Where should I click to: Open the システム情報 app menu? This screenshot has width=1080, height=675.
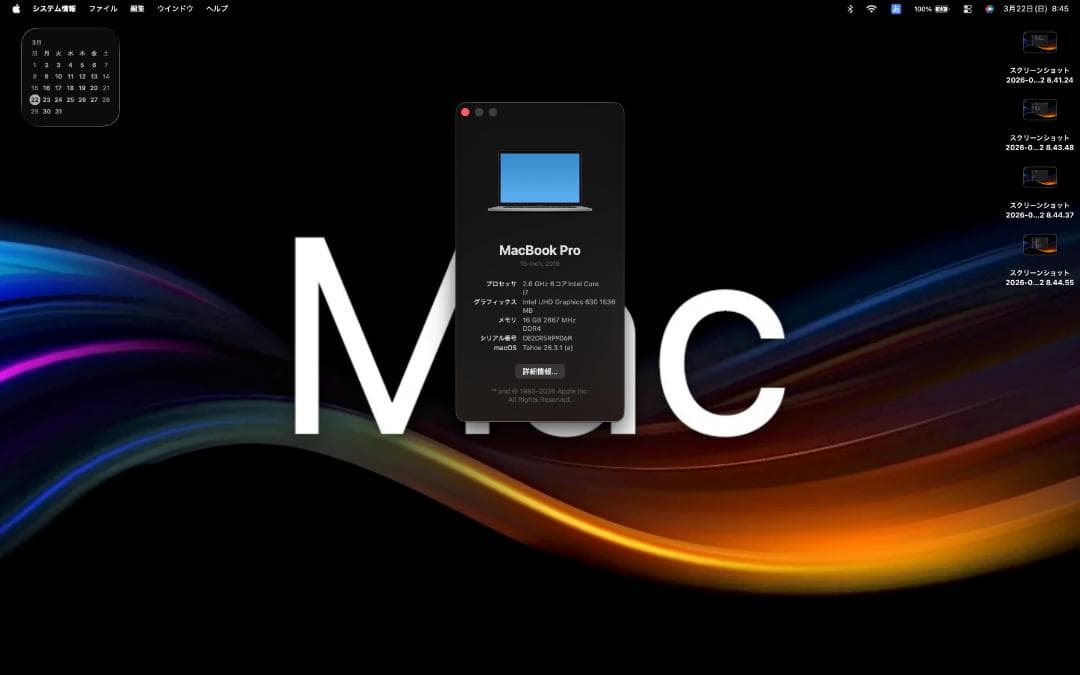[54, 9]
